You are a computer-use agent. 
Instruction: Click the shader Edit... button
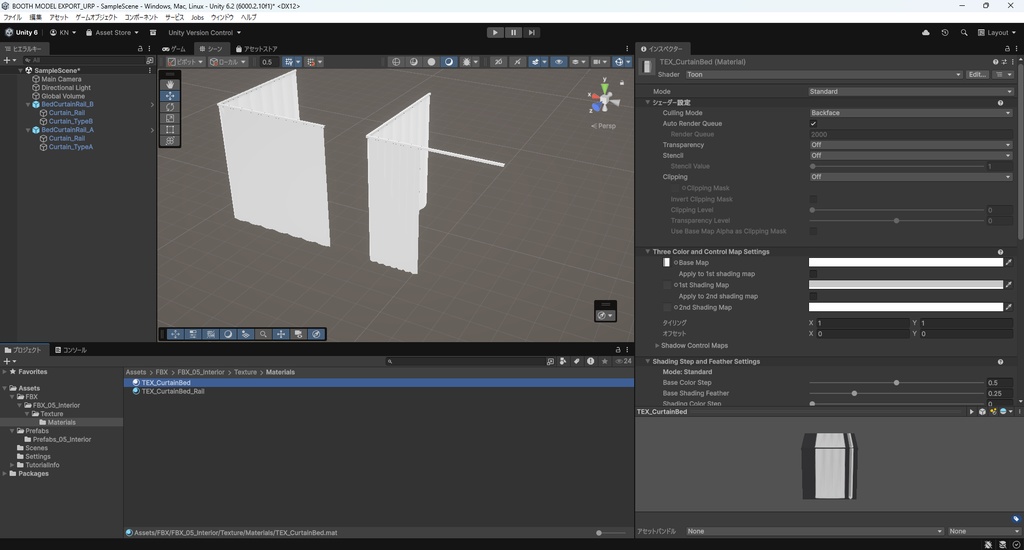(976, 75)
